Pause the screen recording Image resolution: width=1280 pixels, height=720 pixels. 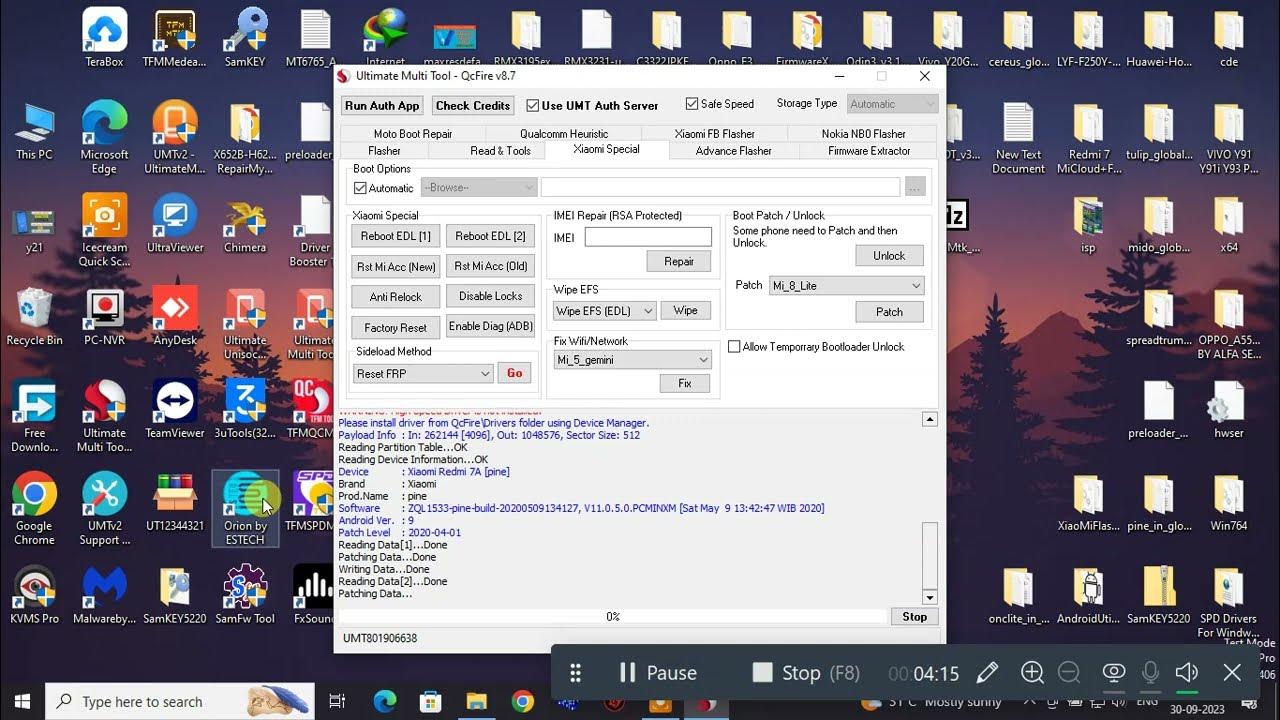click(657, 673)
